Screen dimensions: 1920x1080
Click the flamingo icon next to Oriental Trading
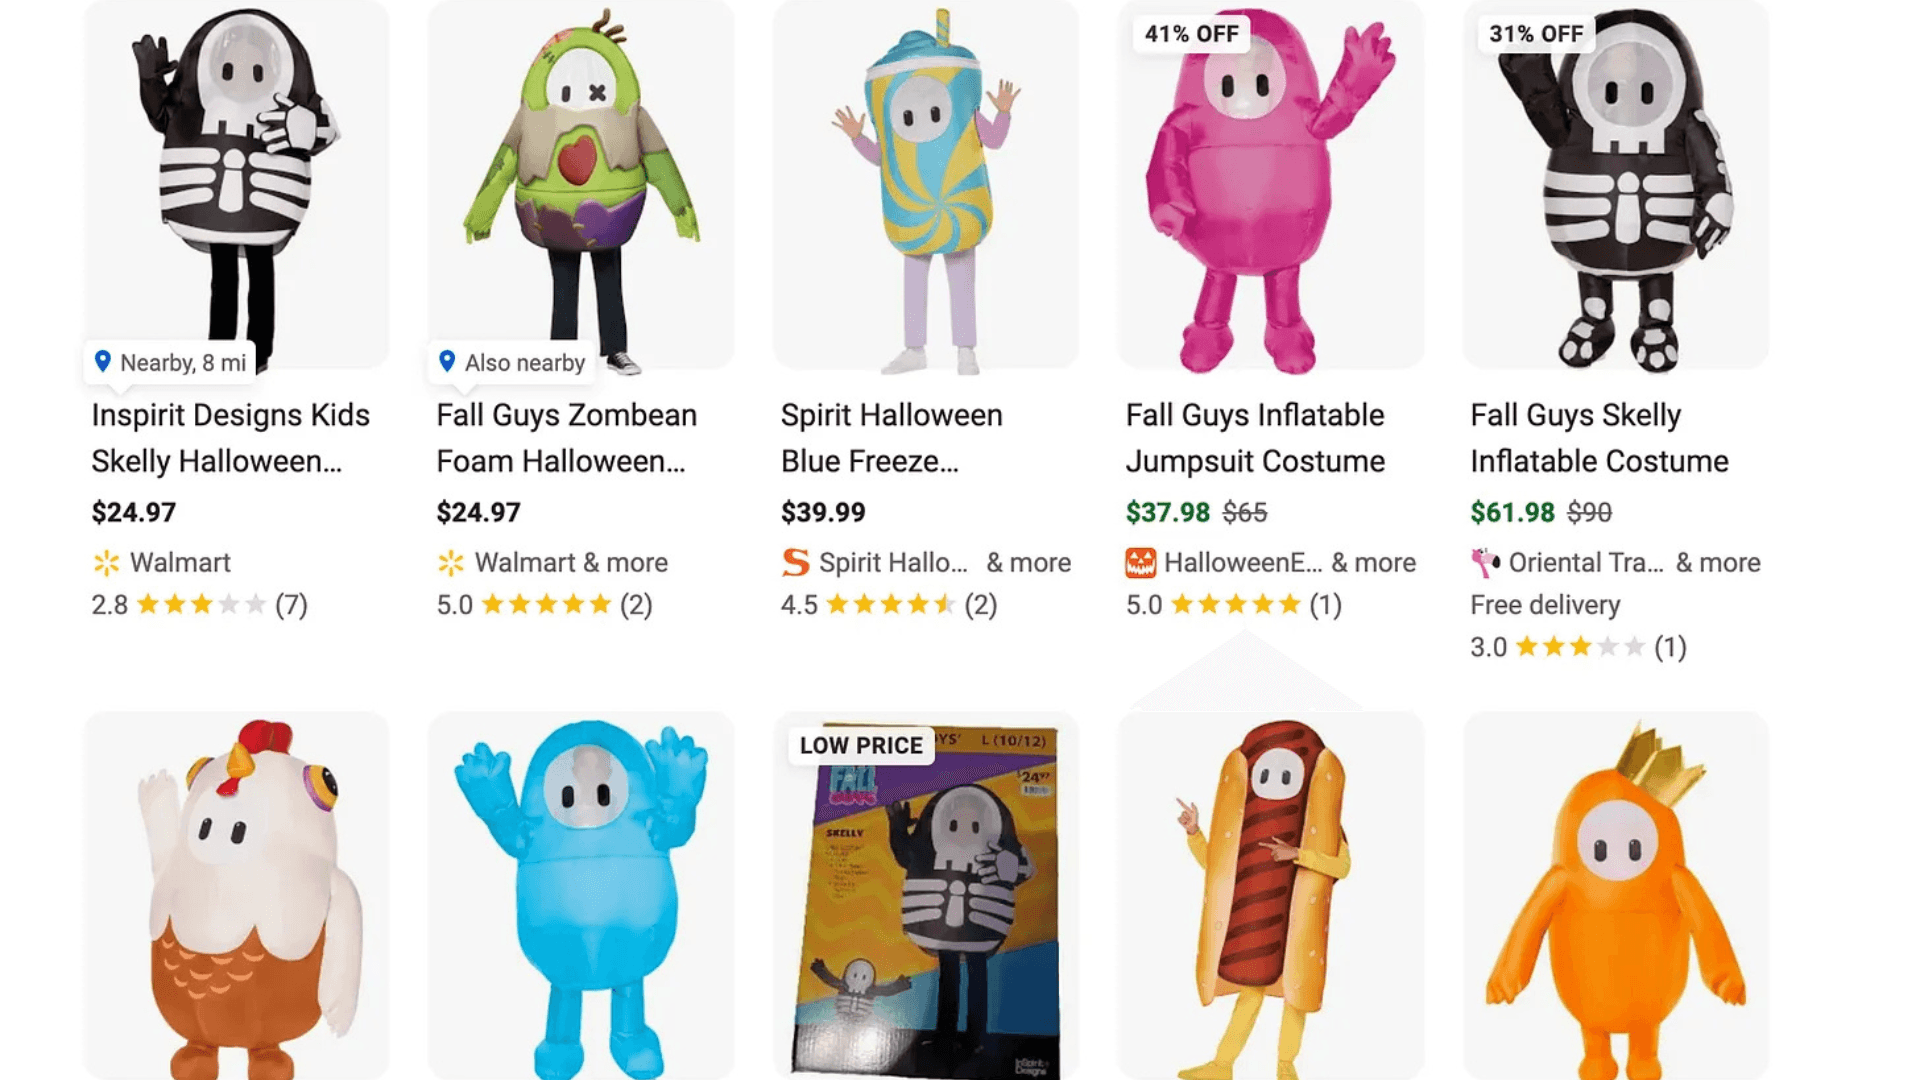(x=1484, y=562)
